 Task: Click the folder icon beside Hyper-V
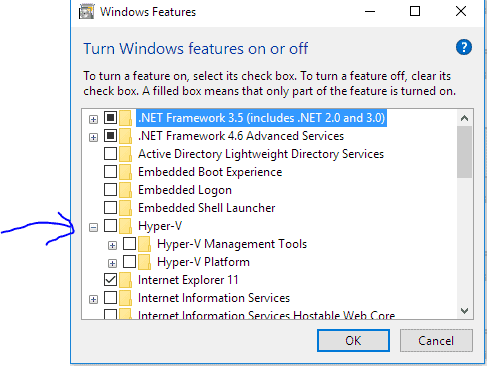(126, 226)
